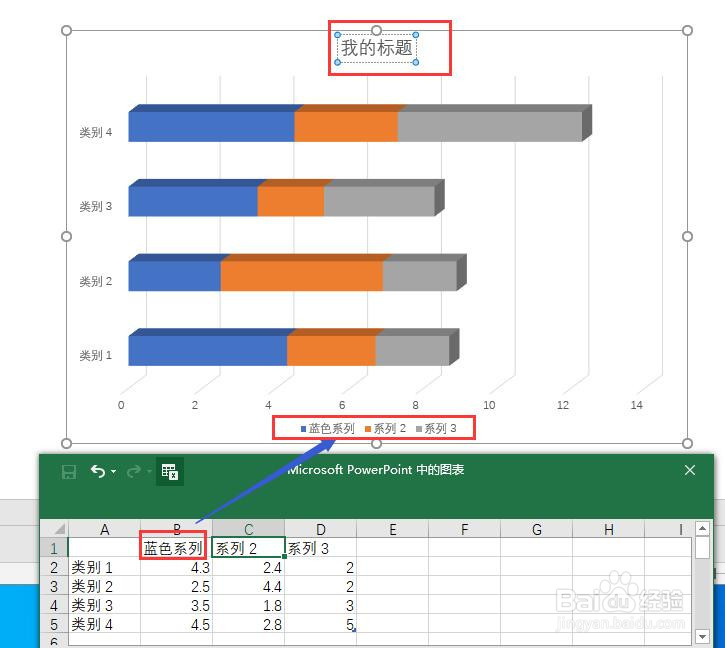Select cell A5 containing 类别 4

(104, 624)
